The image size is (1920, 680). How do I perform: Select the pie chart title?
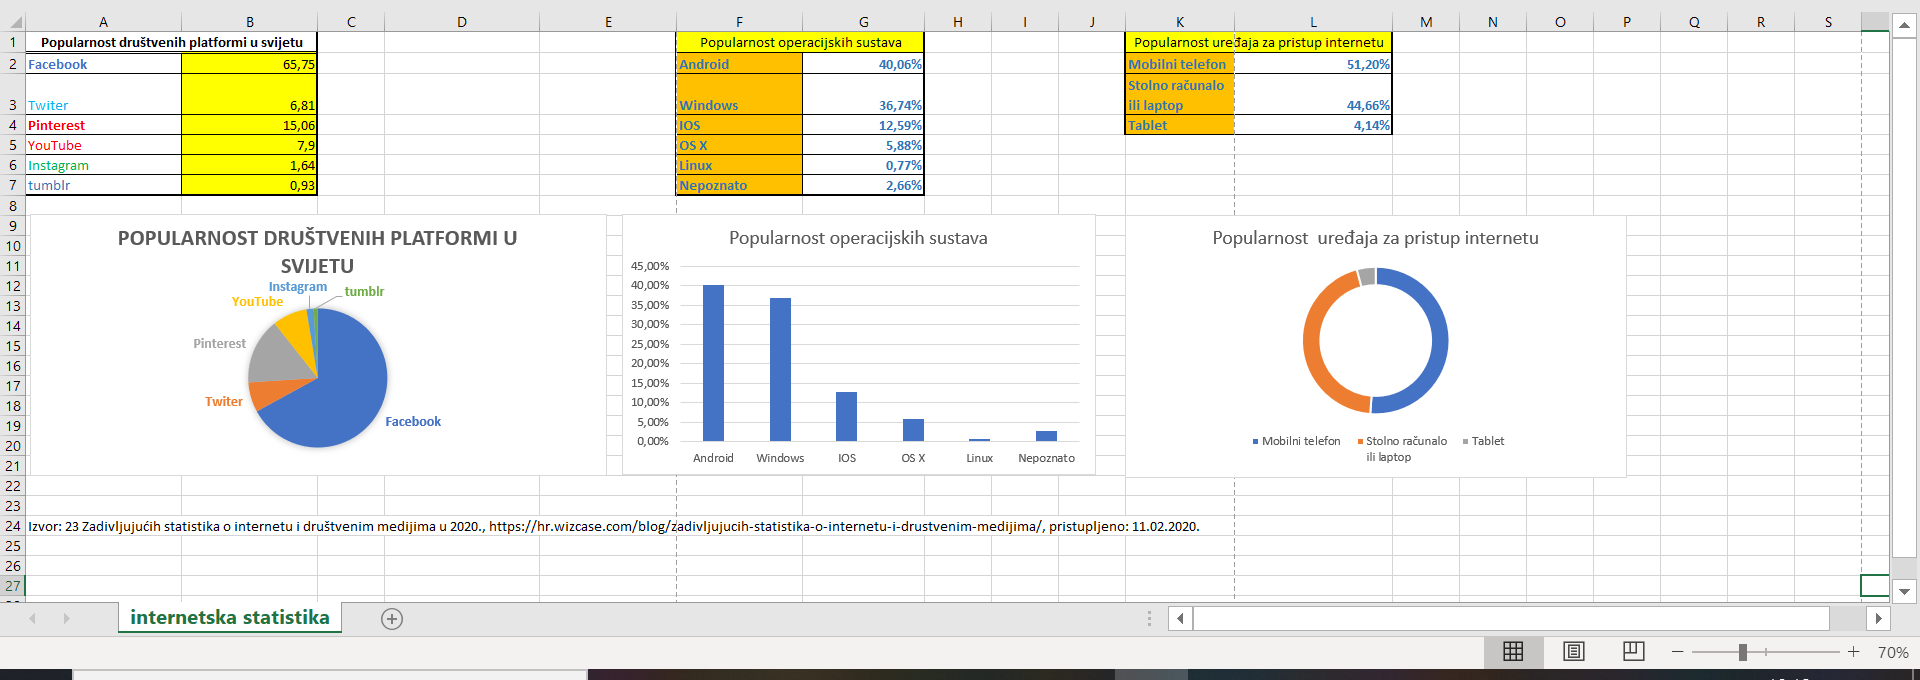pyautogui.click(x=318, y=252)
